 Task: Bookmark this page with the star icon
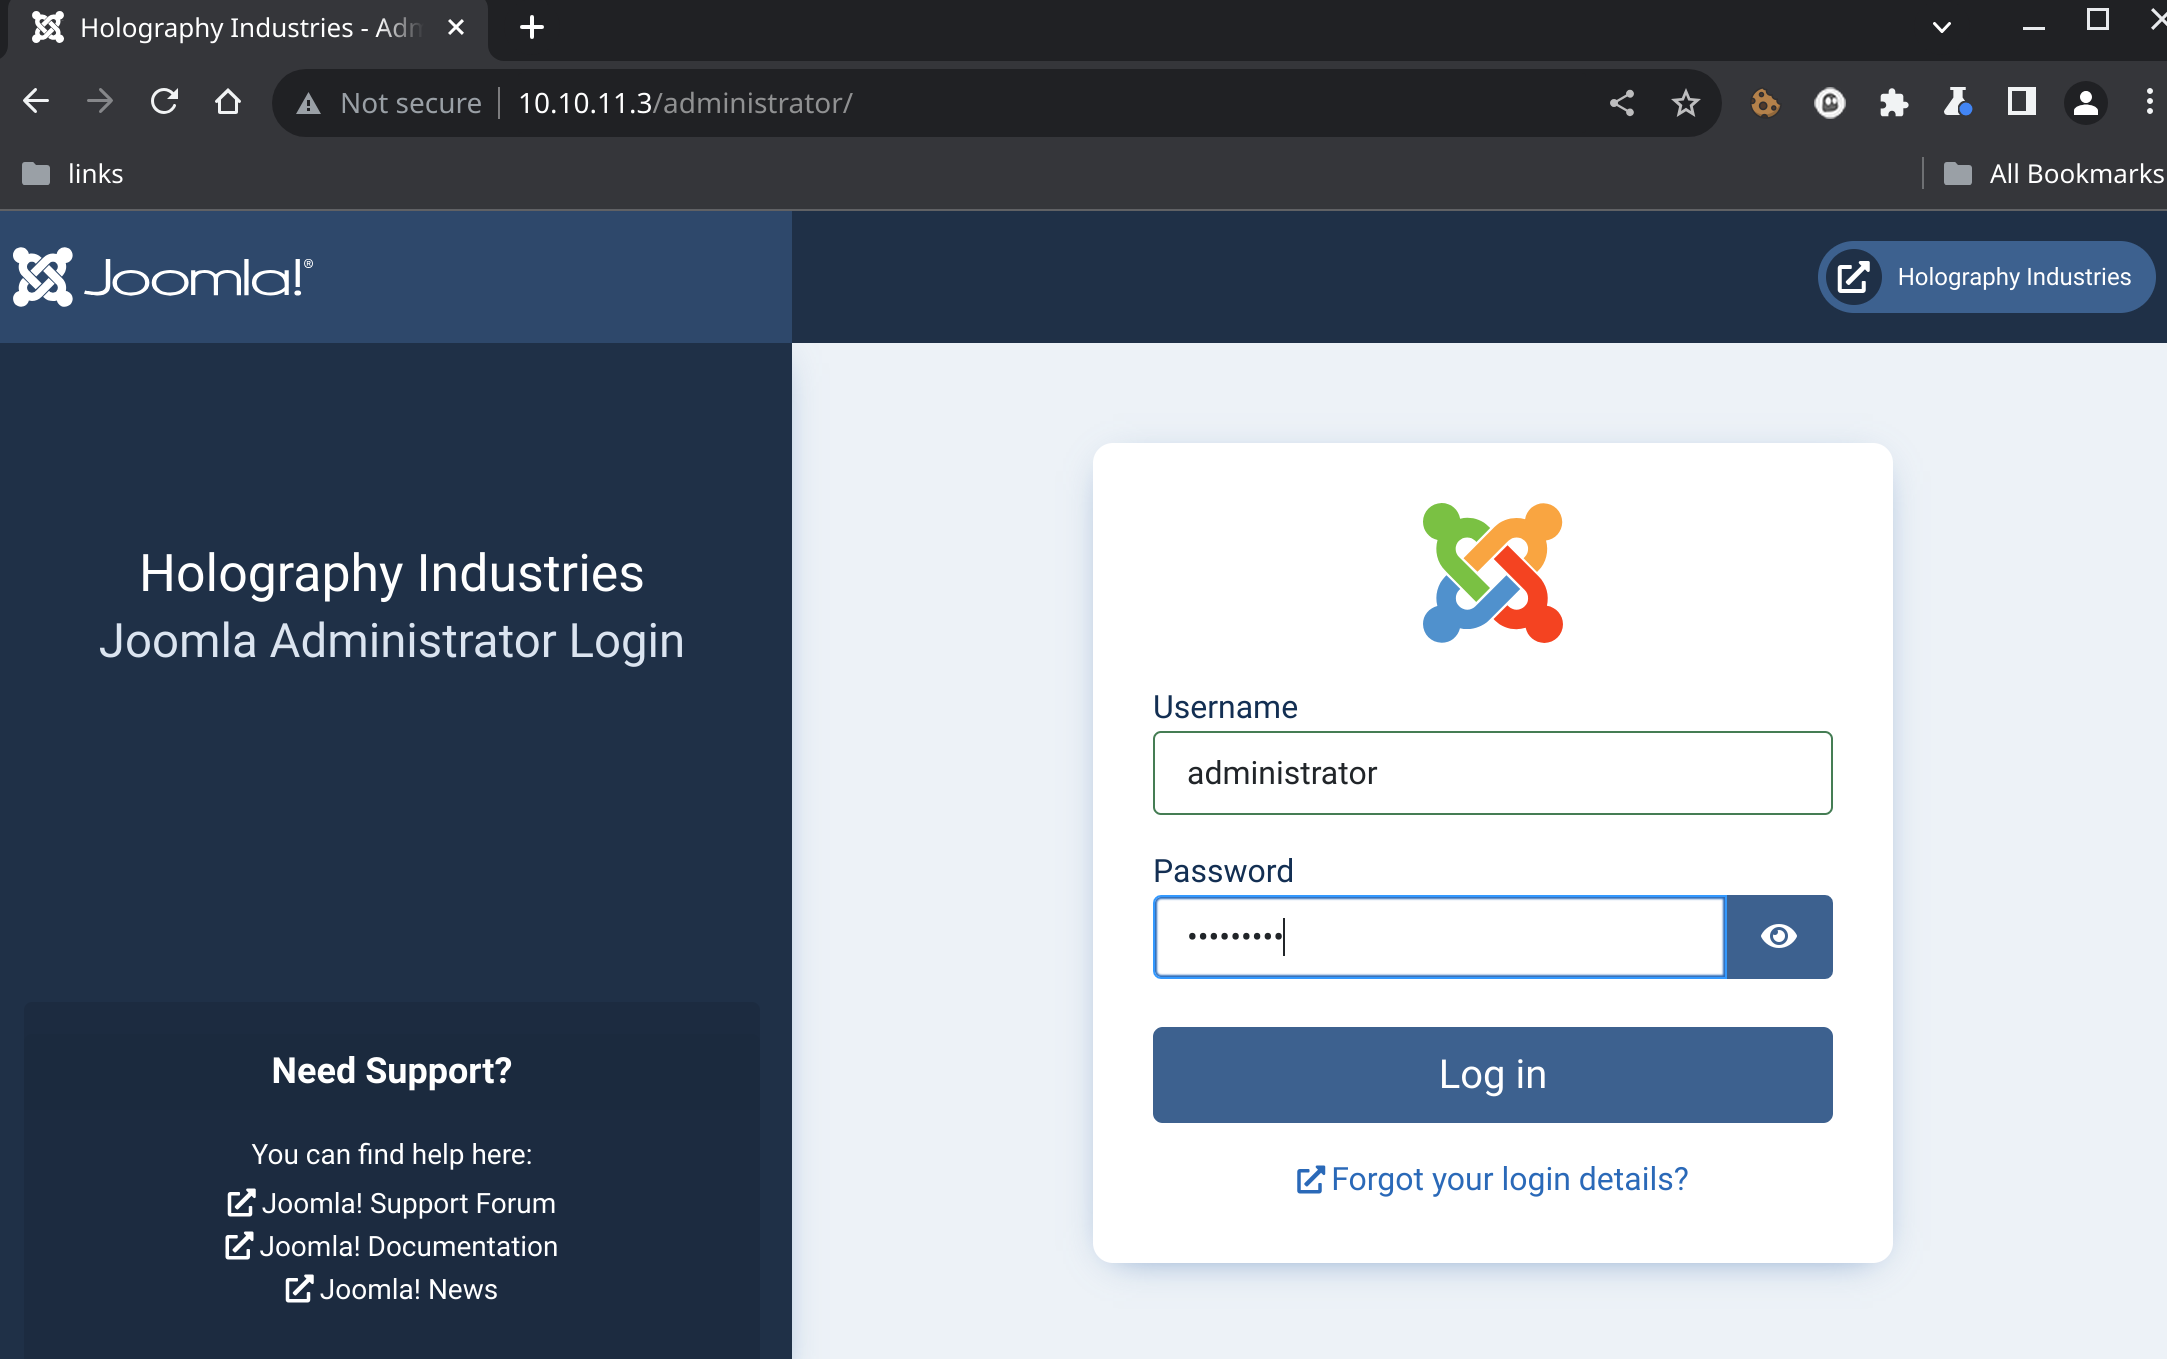[x=1686, y=102]
